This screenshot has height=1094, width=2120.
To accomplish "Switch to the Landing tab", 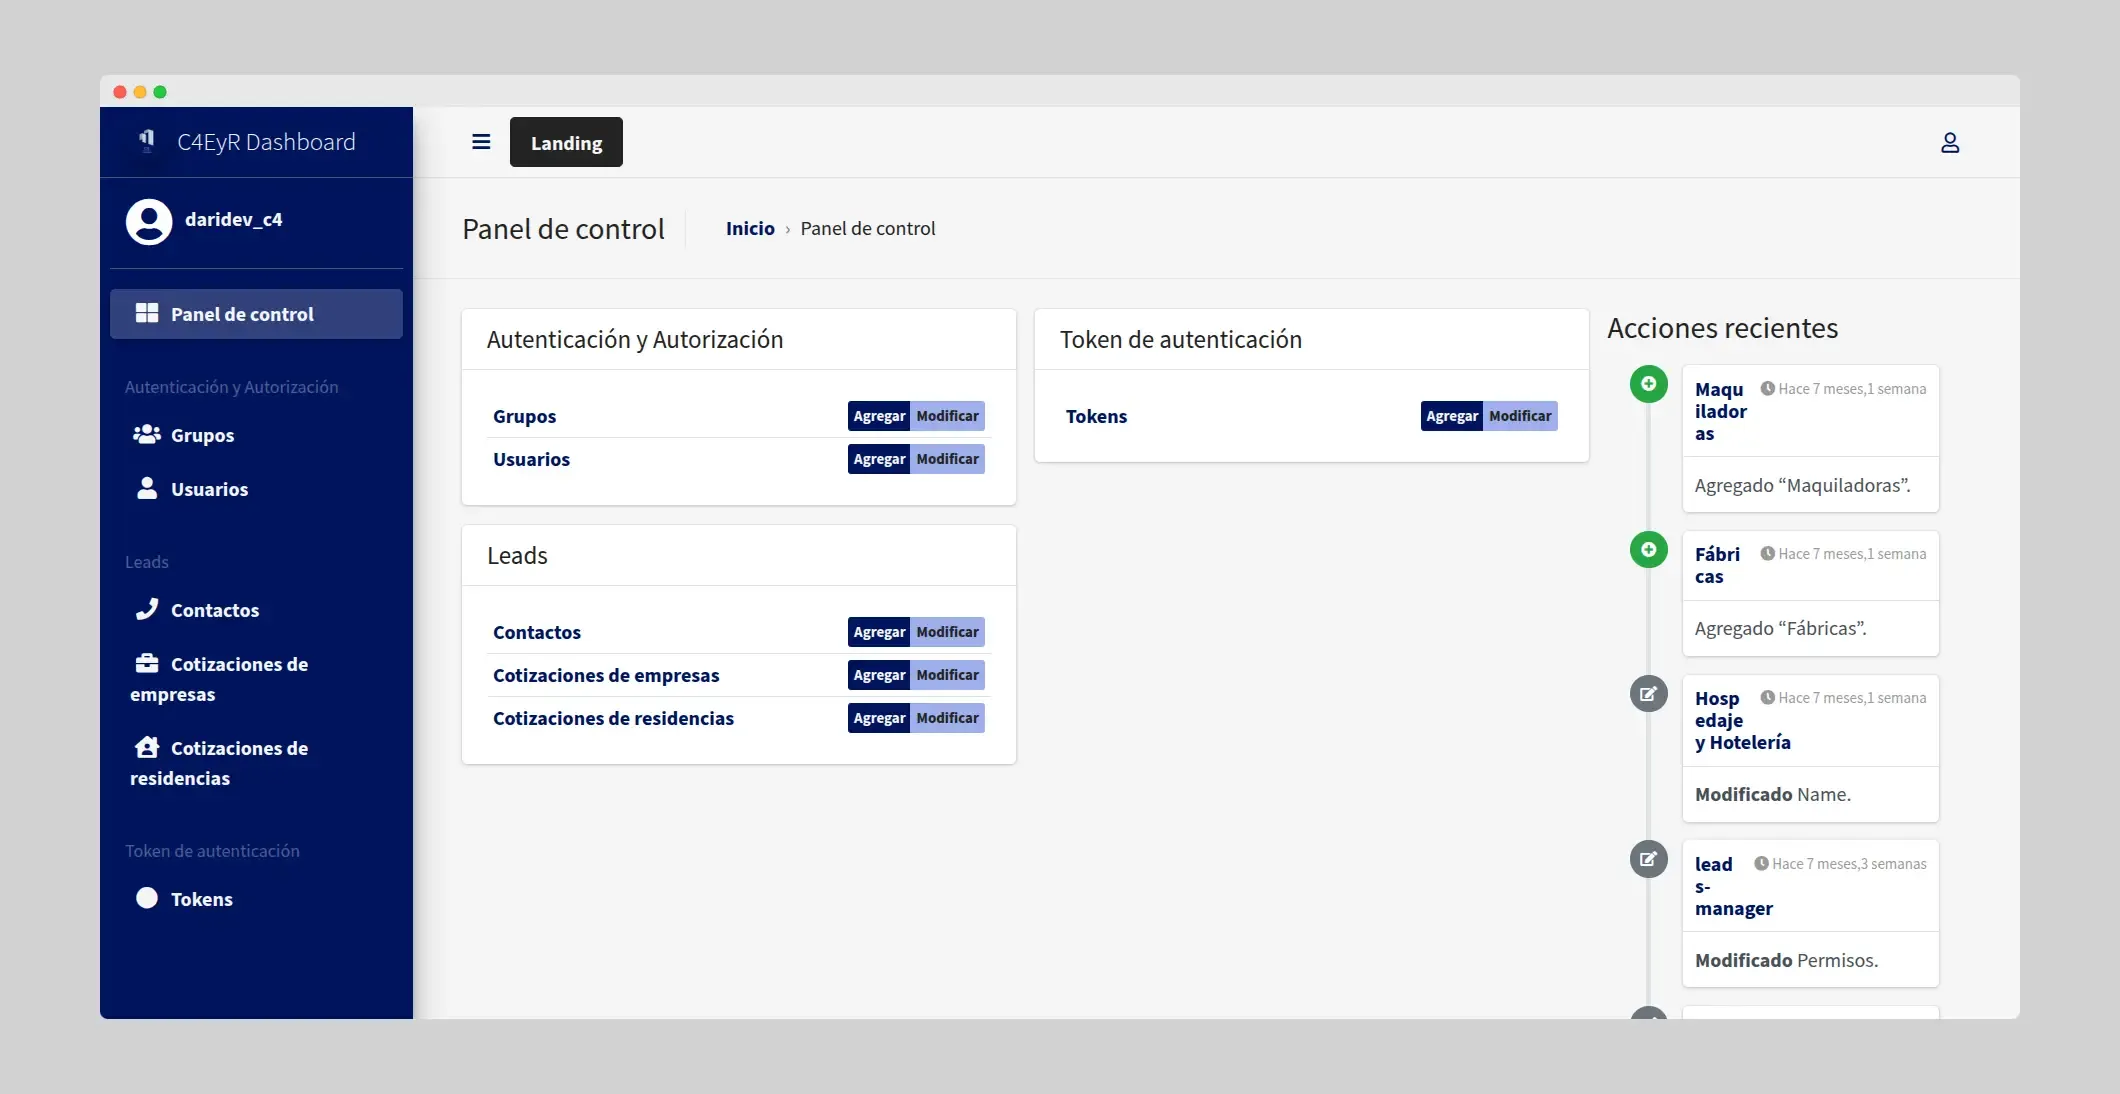I will pyautogui.click(x=566, y=142).
